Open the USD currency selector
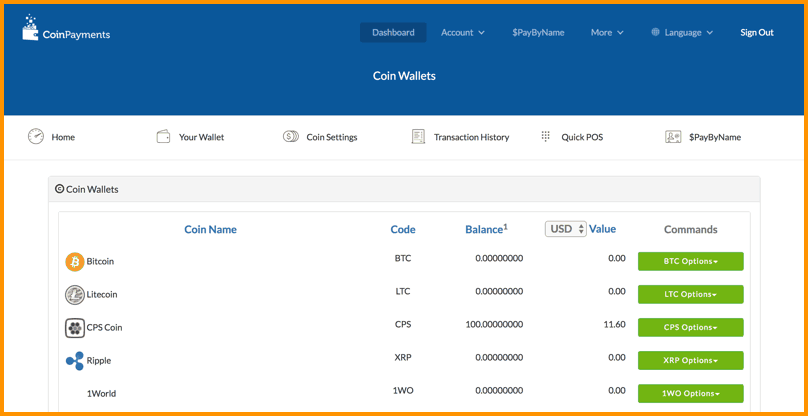Screen dimensions: 808x416 coord(566,229)
